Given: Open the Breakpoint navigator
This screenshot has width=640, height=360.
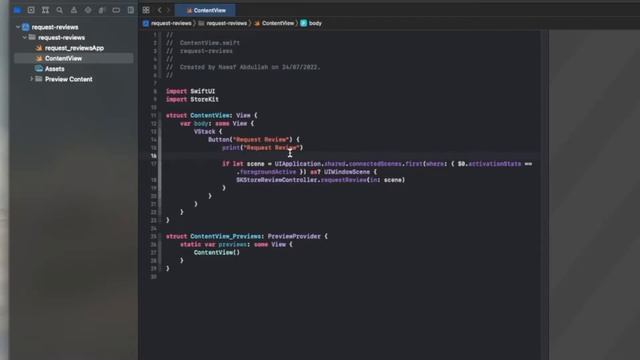Looking at the screenshot, I should (x=116, y=10).
